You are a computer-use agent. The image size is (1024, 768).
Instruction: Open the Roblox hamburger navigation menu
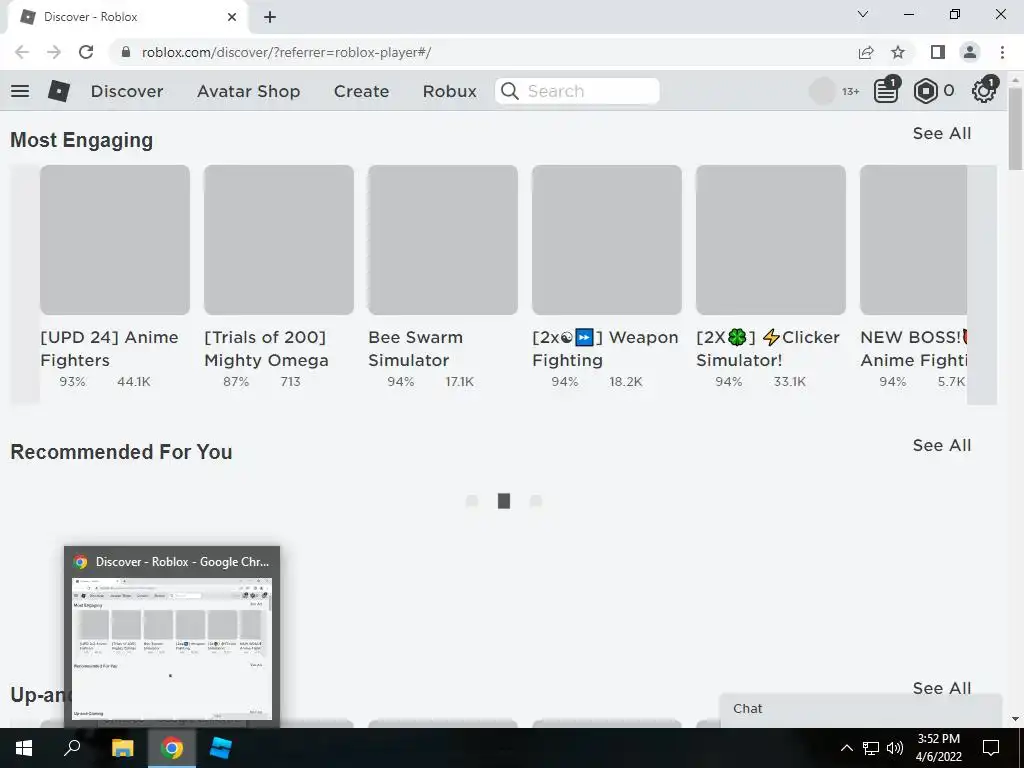(20, 91)
